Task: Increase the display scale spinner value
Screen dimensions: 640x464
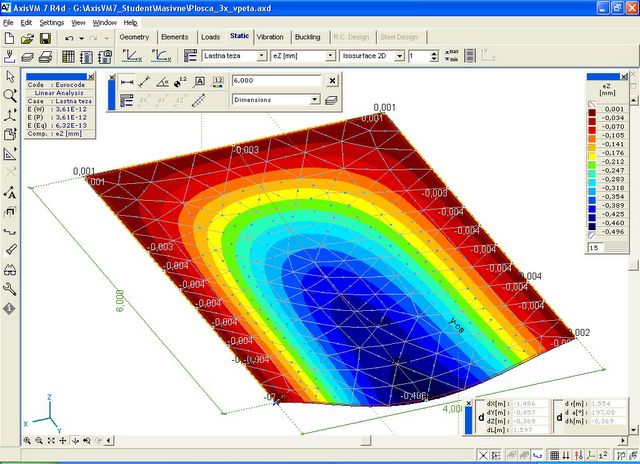Action: pos(434,53)
